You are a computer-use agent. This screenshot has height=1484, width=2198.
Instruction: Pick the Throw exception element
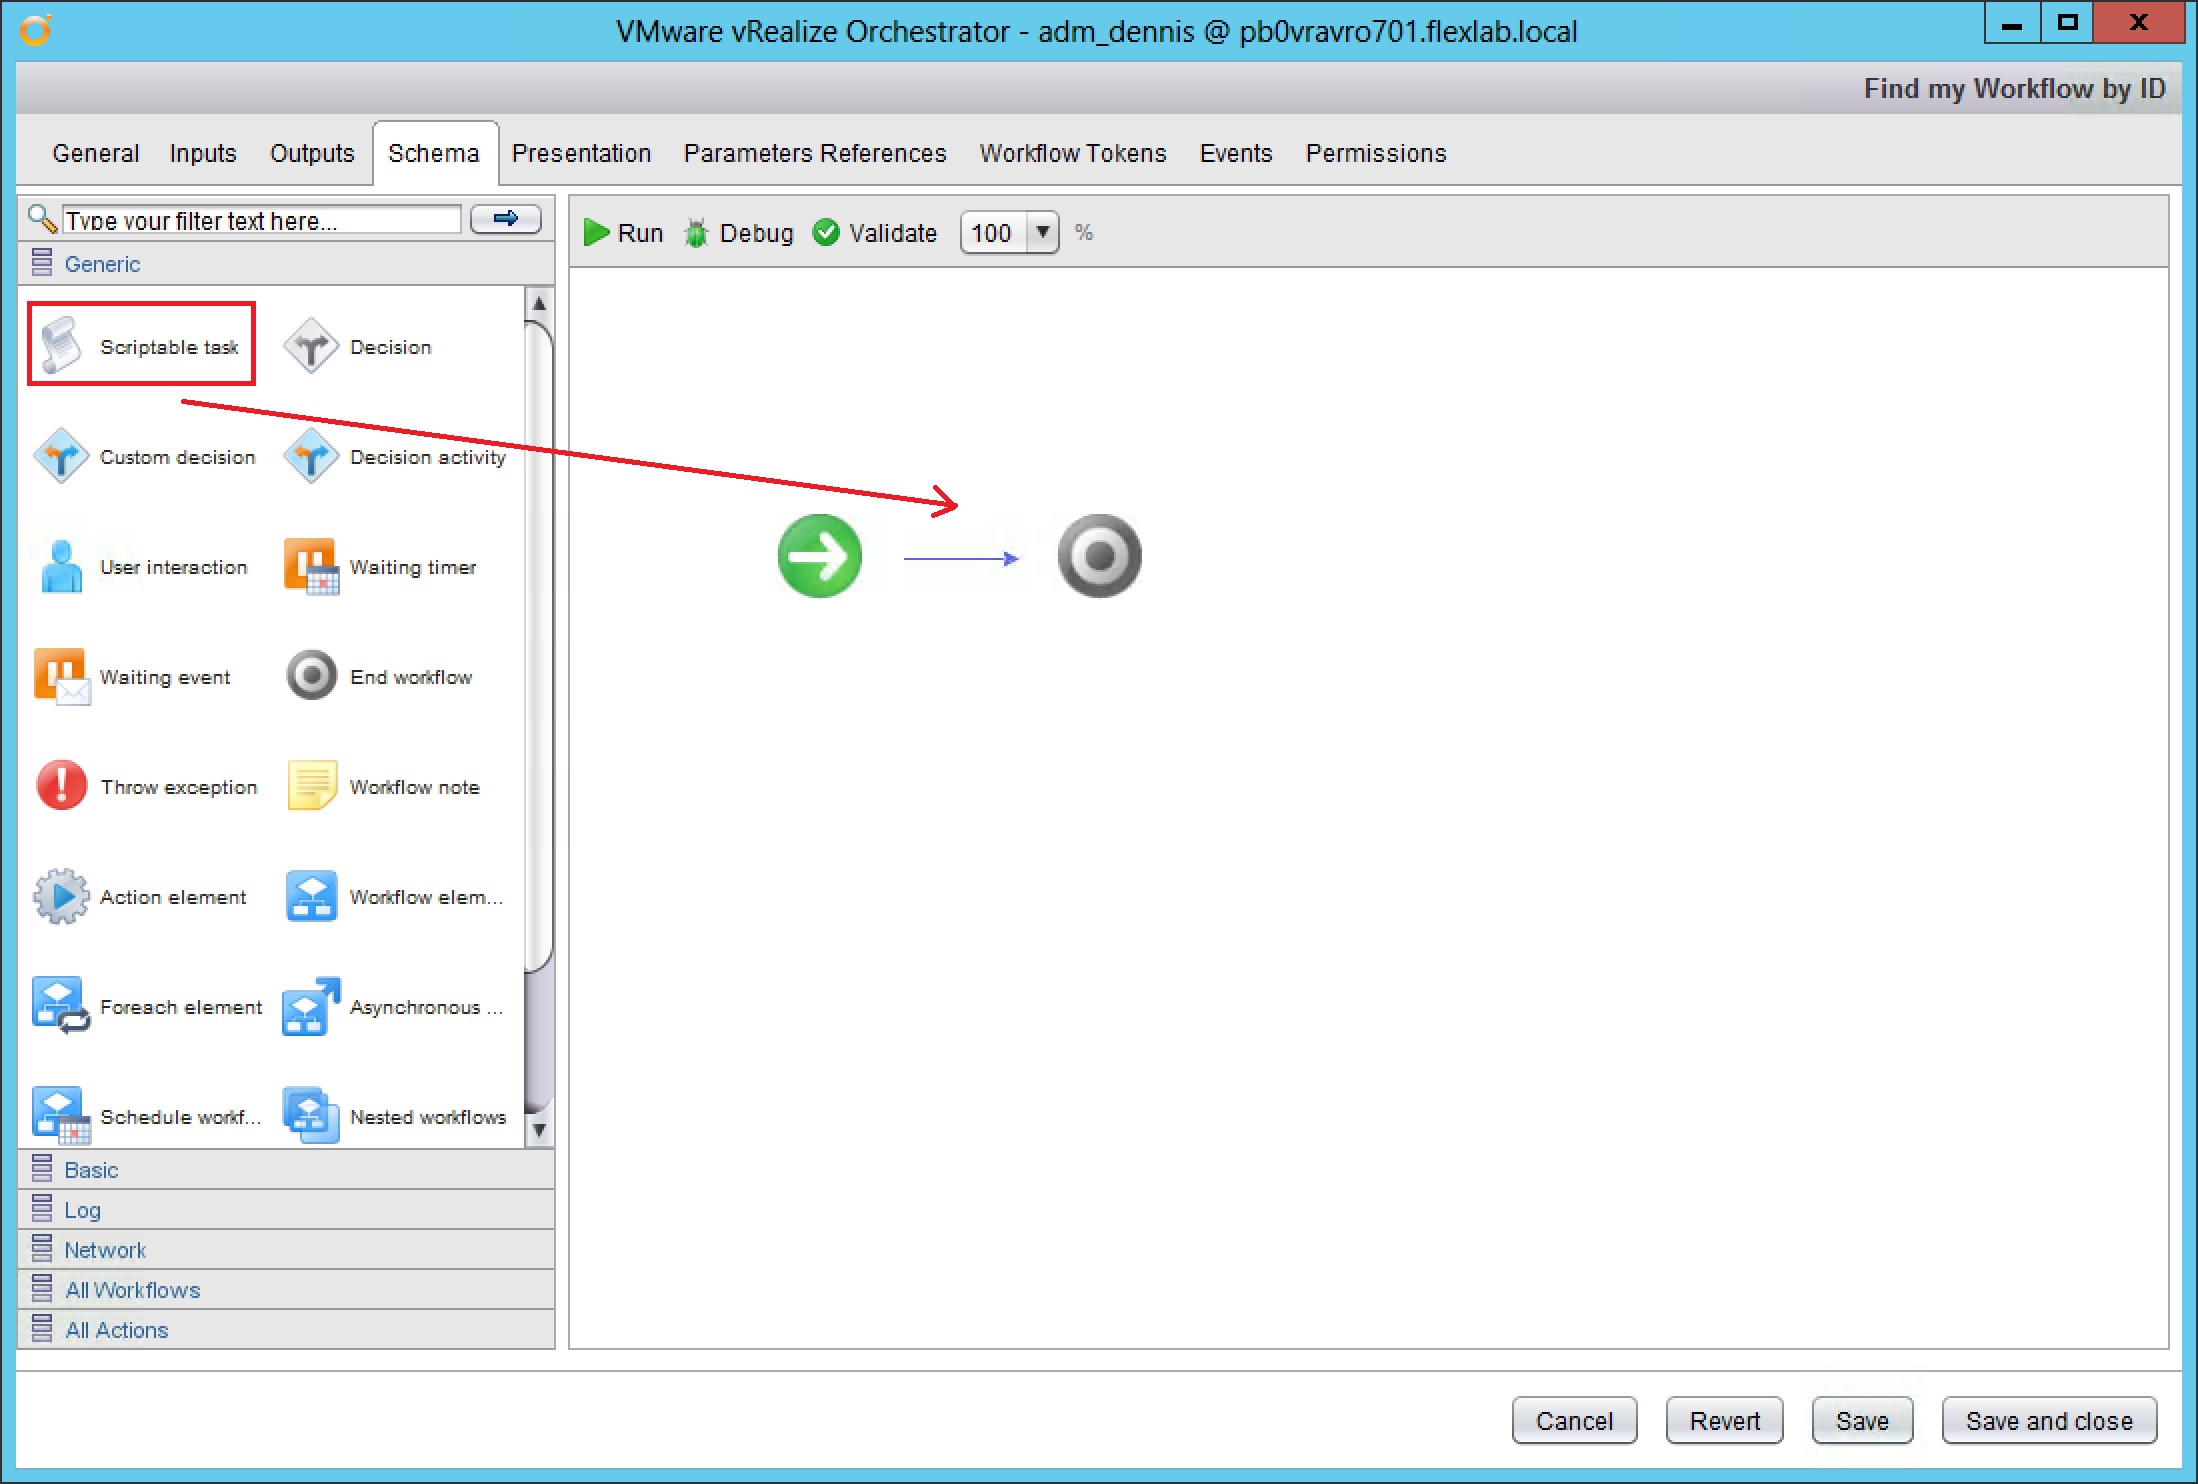click(146, 787)
